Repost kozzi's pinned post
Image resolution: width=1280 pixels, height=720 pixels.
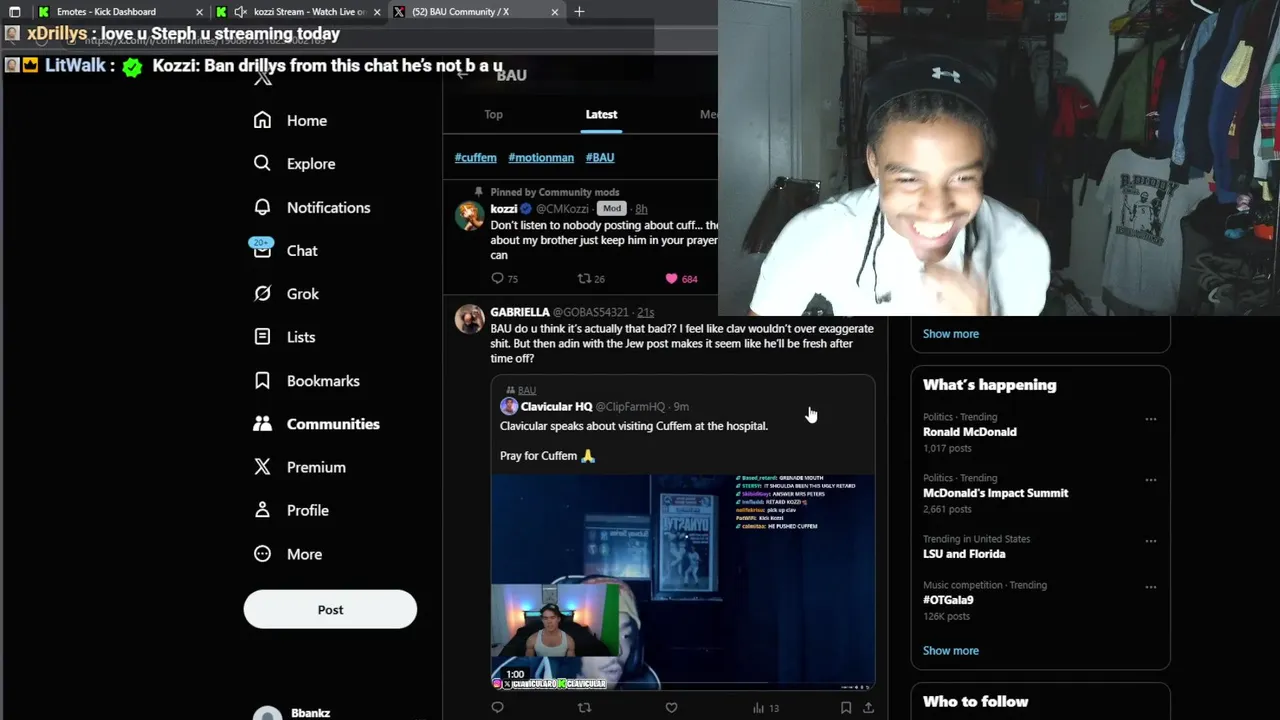pyautogui.click(x=584, y=279)
